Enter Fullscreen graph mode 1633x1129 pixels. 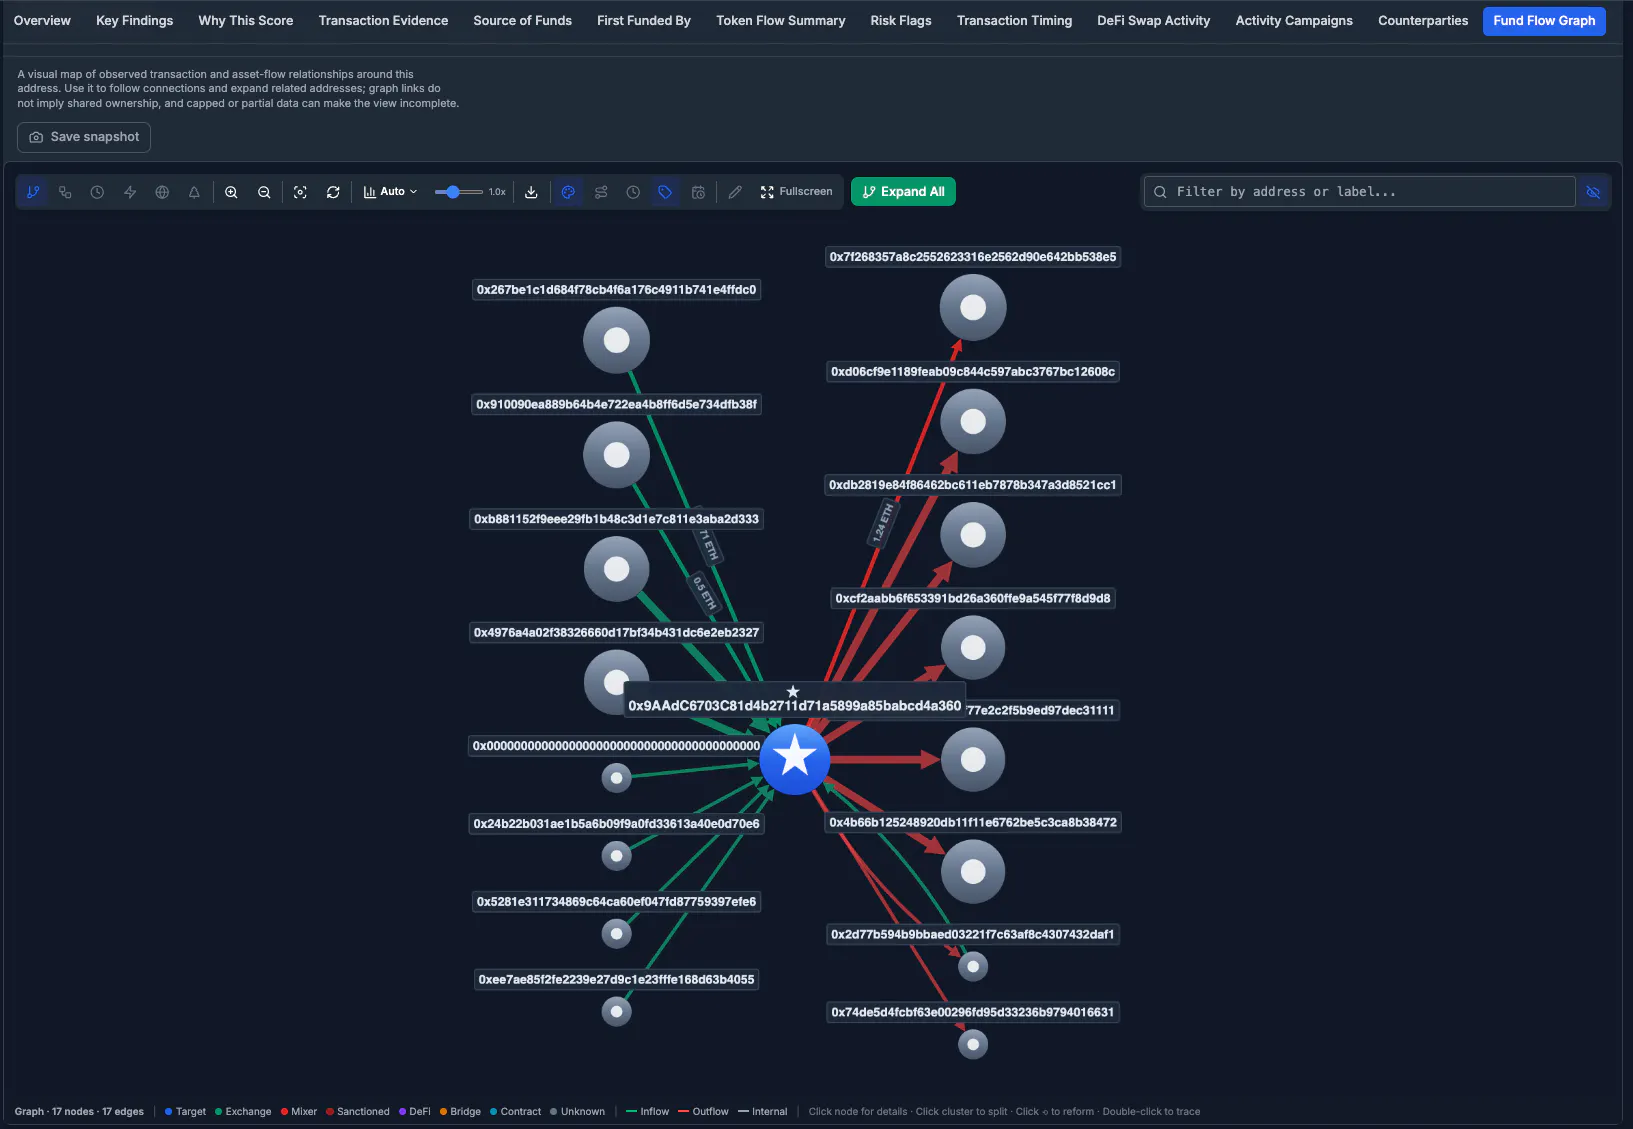pos(796,192)
